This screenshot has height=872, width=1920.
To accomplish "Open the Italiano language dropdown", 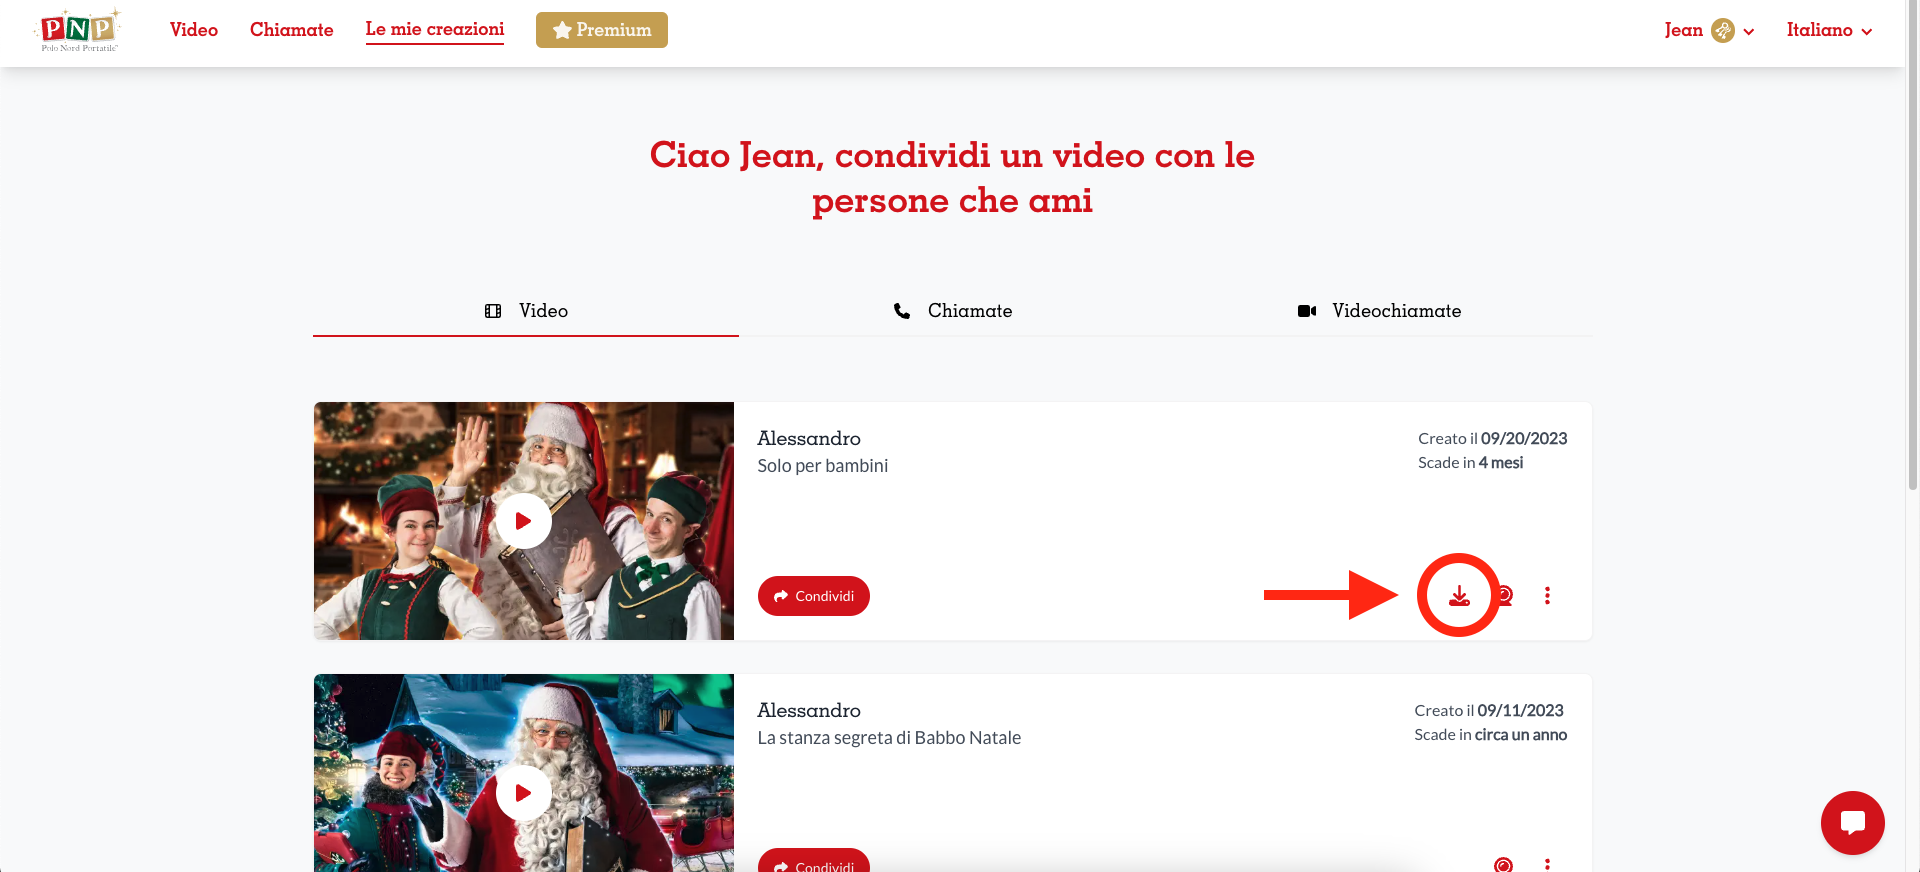I will pyautogui.click(x=1829, y=31).
